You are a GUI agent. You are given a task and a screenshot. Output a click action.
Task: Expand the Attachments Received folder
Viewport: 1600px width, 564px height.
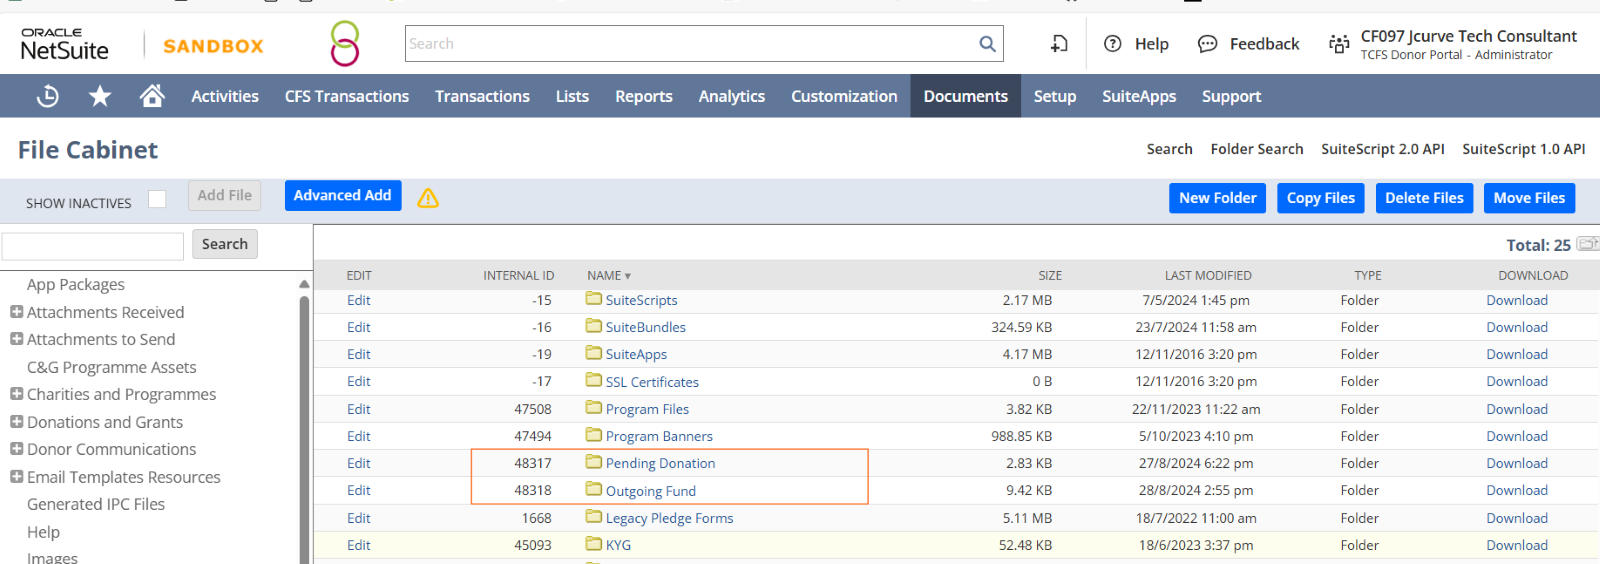coord(16,312)
